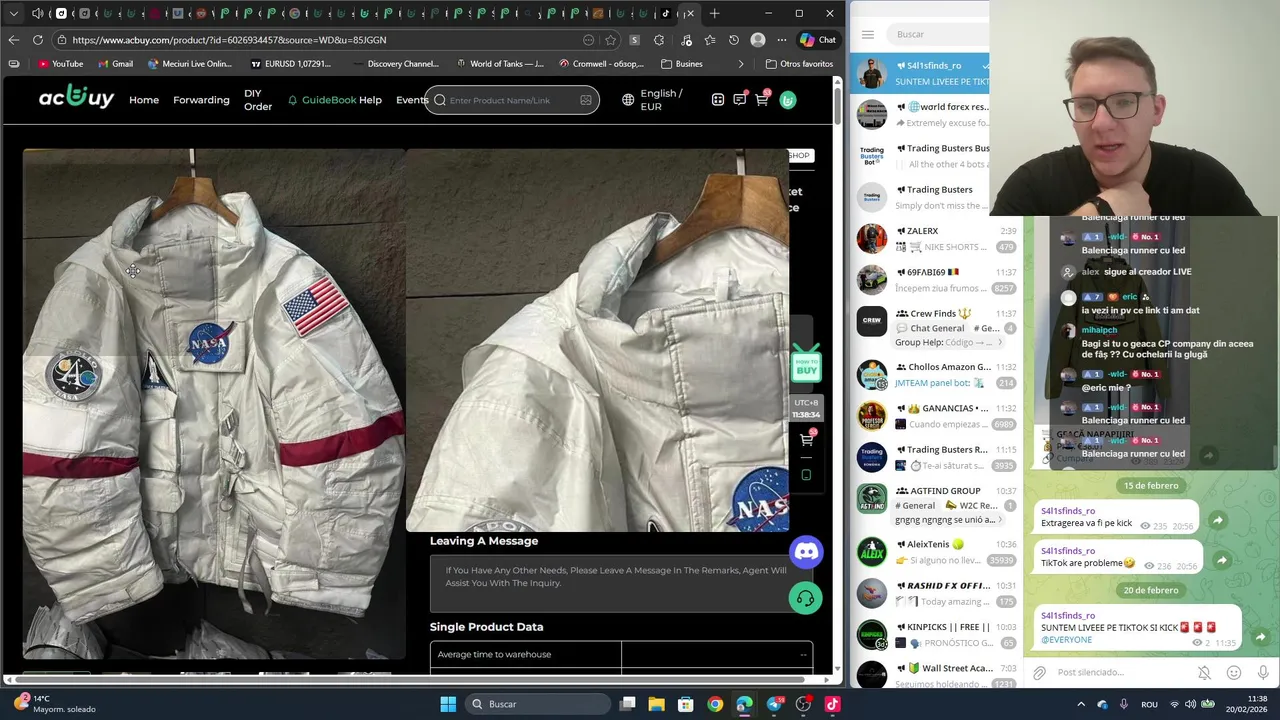Open the customer support headset button
The width and height of the screenshot is (1280, 720).
pos(806,598)
